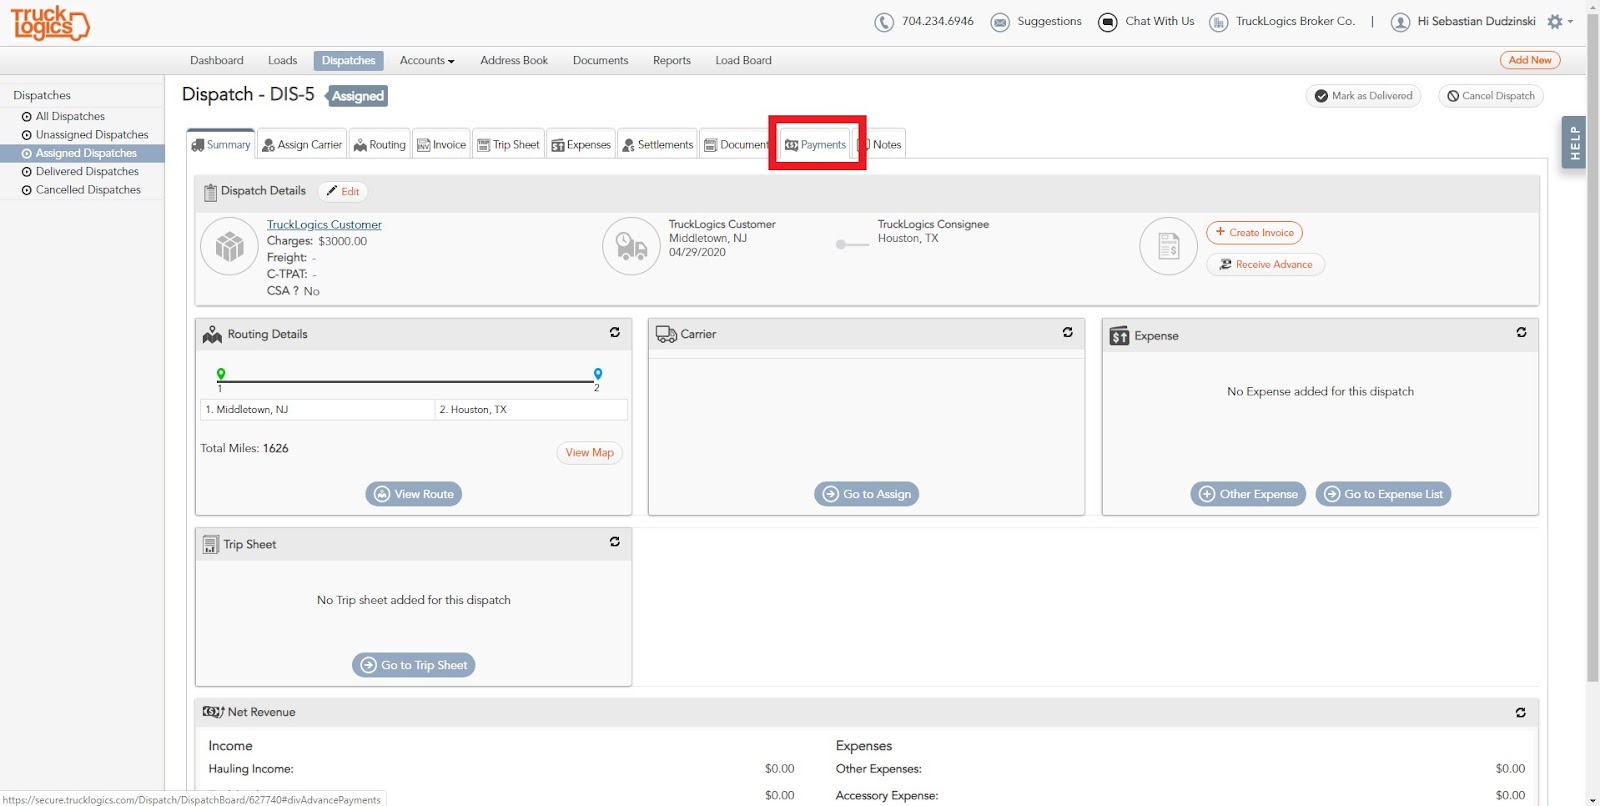Screen dimensions: 1600x806
Task: Mark the dispatch as Delivered
Action: [x=1364, y=96]
